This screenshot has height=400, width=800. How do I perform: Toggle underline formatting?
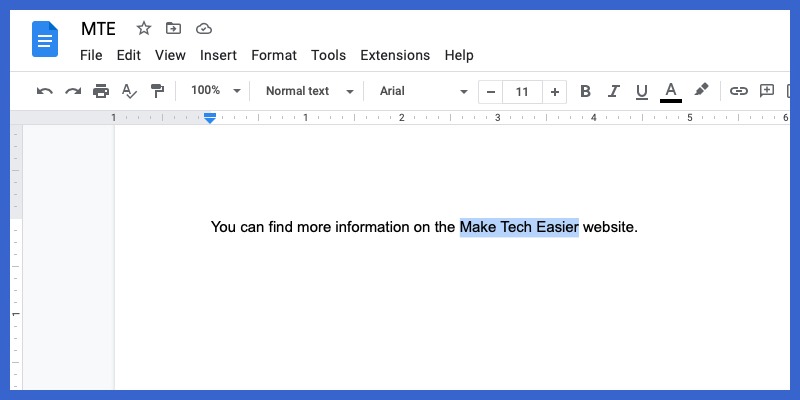point(642,92)
